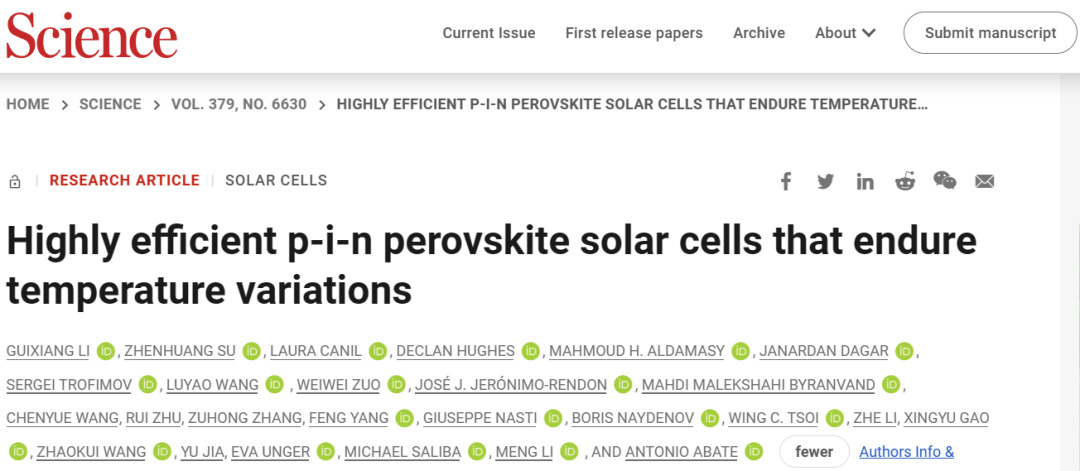Share article on LinkedIn
1080x471 pixels.
865,182
